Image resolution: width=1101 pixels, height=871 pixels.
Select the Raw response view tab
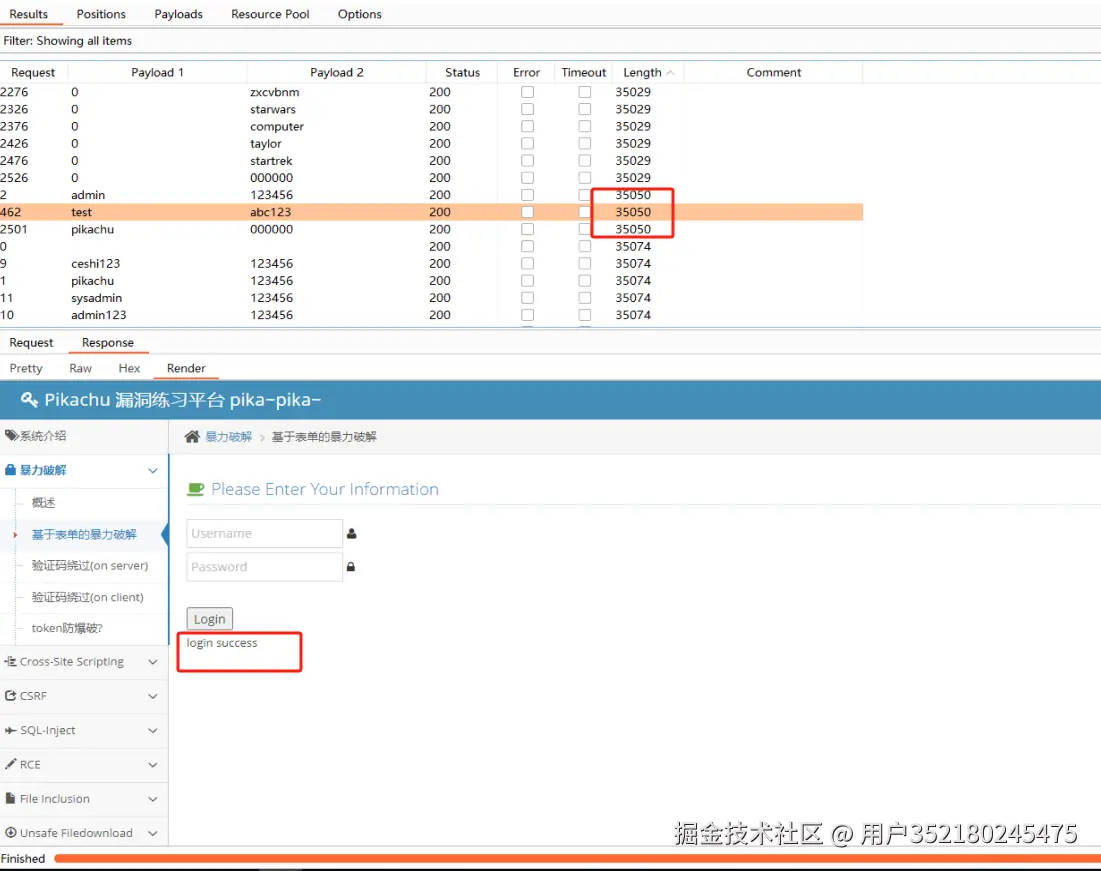(x=80, y=368)
